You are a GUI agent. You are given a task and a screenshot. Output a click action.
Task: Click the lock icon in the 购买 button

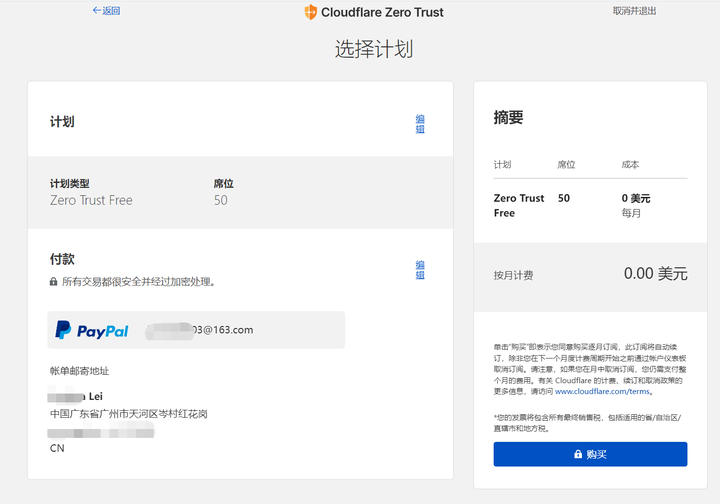[x=578, y=454]
